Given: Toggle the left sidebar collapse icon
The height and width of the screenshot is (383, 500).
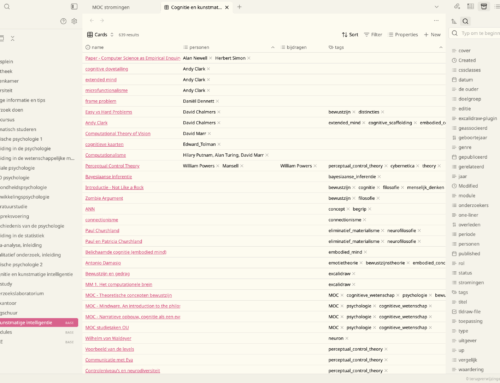Looking at the screenshot, I should pos(74,7).
